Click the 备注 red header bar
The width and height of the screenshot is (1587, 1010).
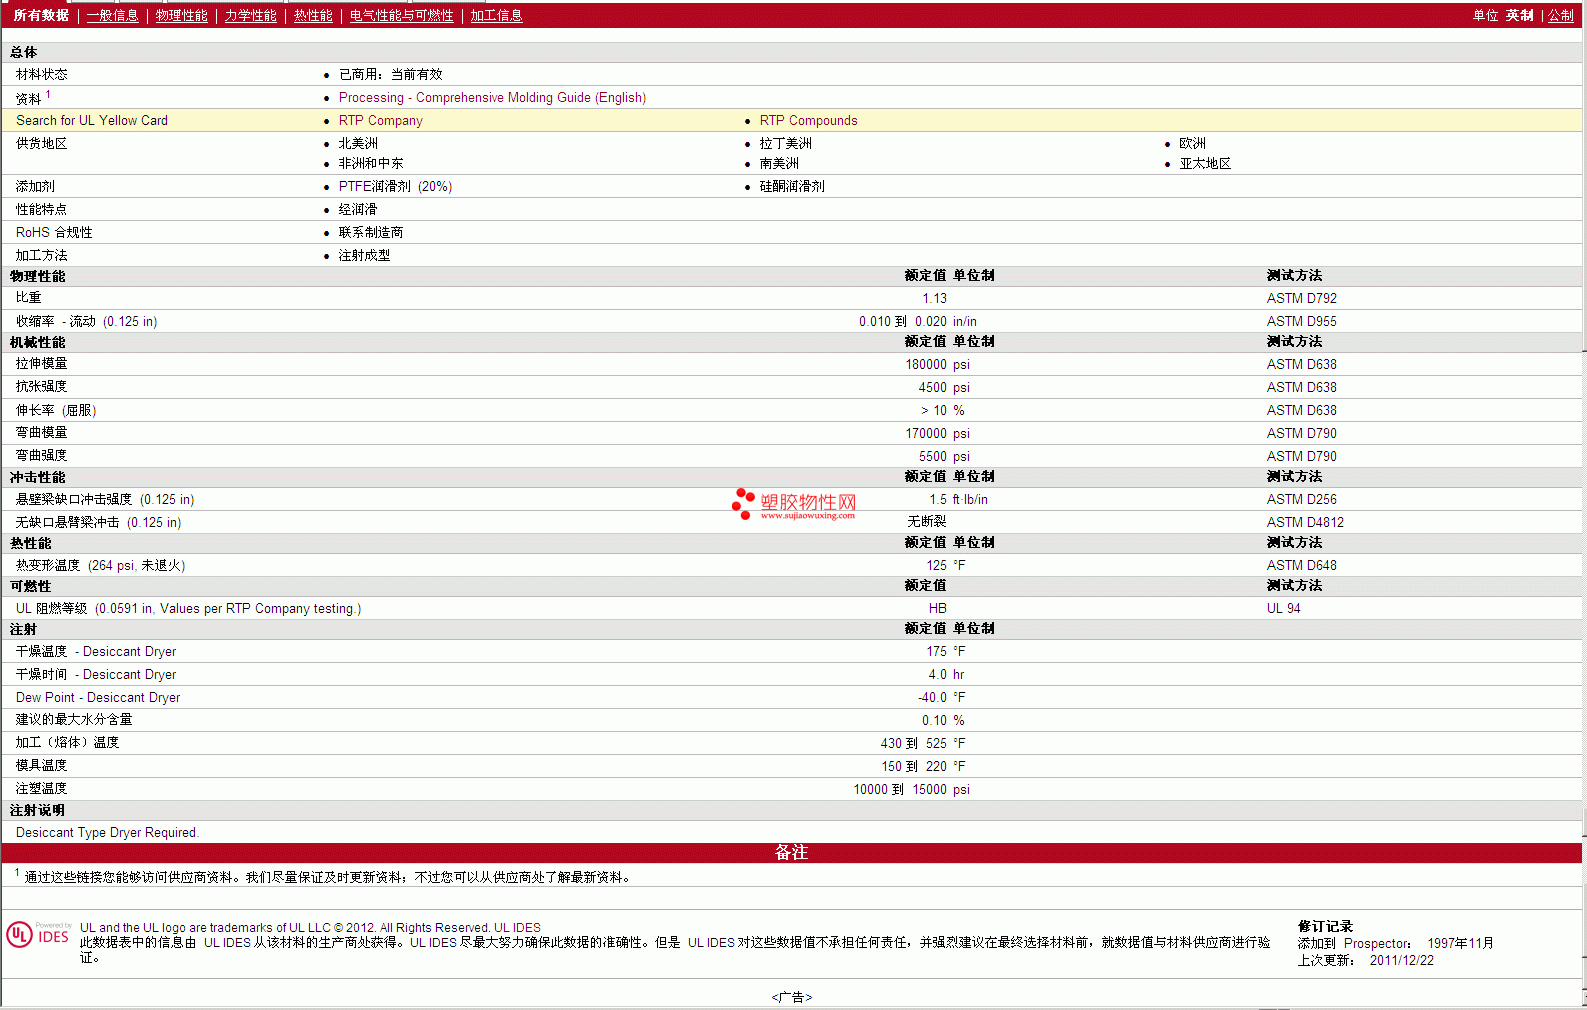[x=792, y=852]
